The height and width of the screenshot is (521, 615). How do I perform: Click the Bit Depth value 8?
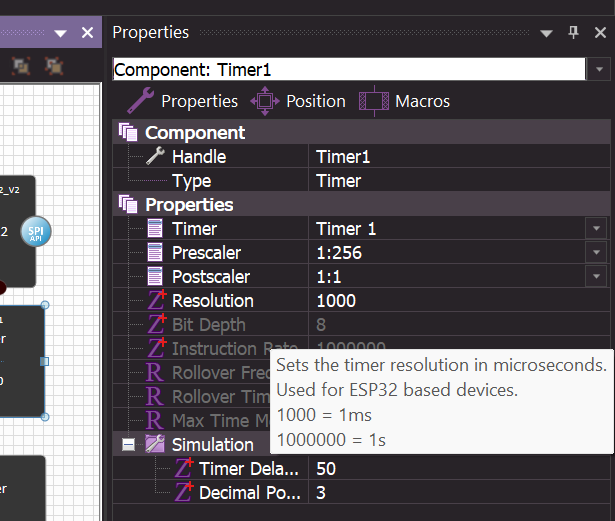(x=321, y=325)
